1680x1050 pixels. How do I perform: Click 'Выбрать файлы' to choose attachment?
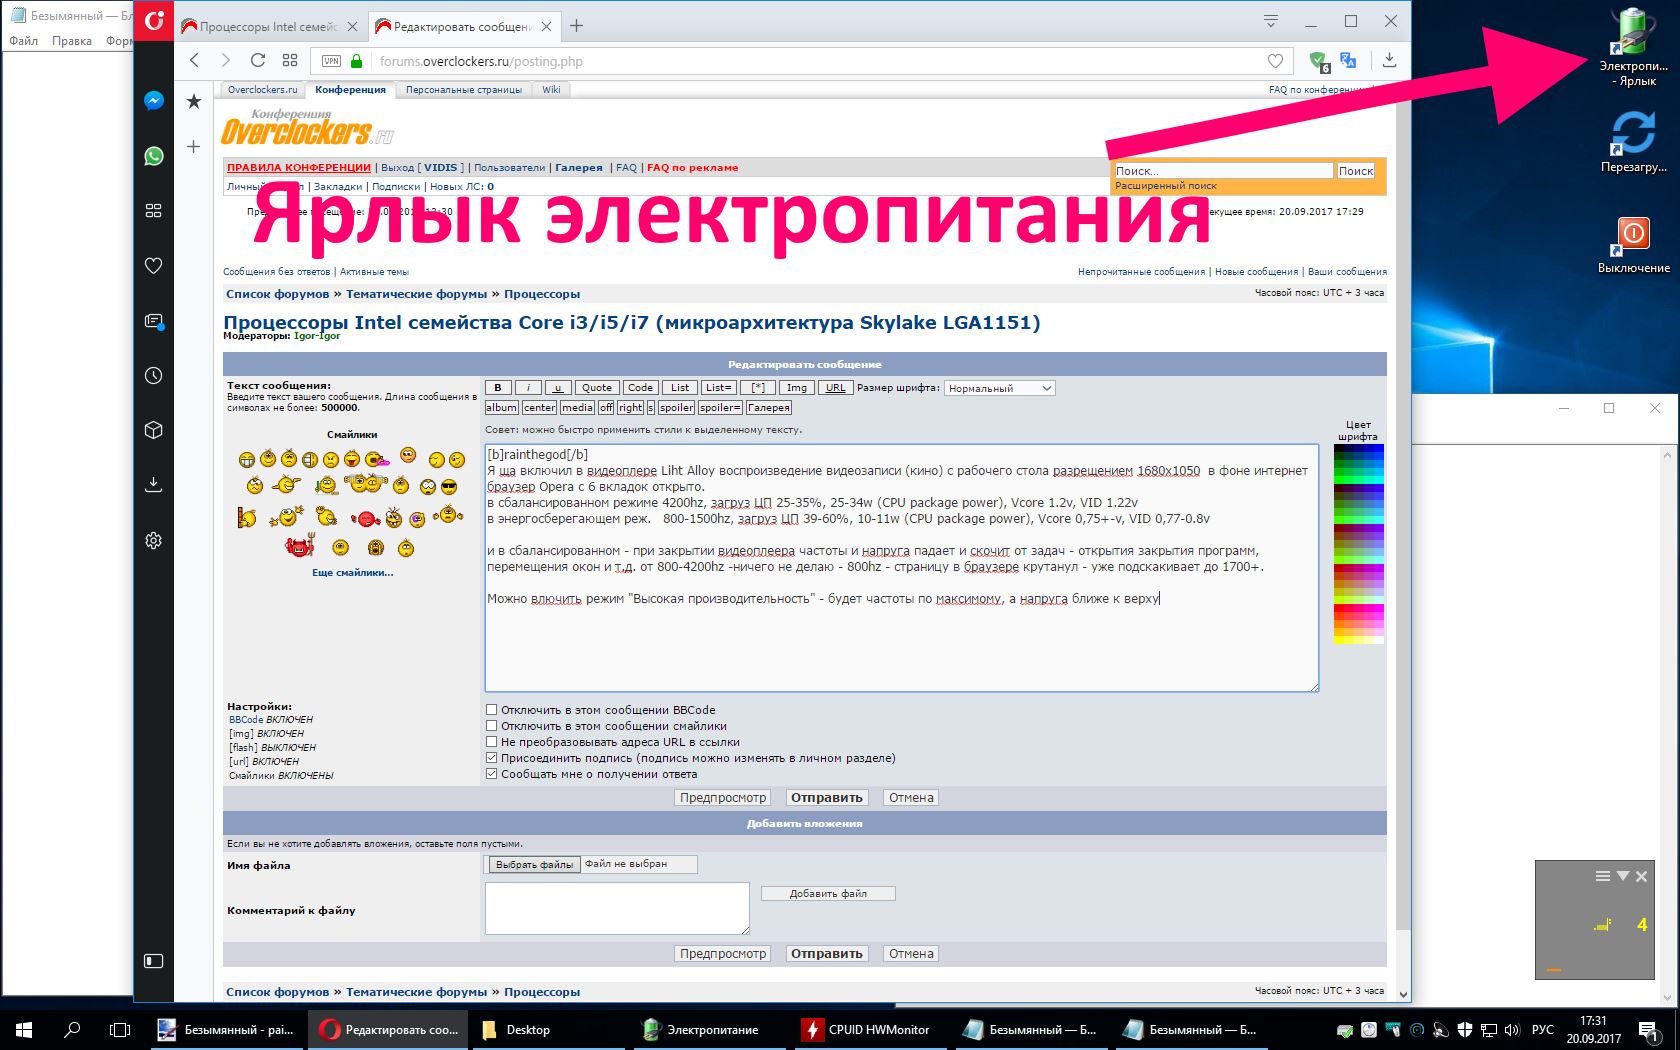535,864
